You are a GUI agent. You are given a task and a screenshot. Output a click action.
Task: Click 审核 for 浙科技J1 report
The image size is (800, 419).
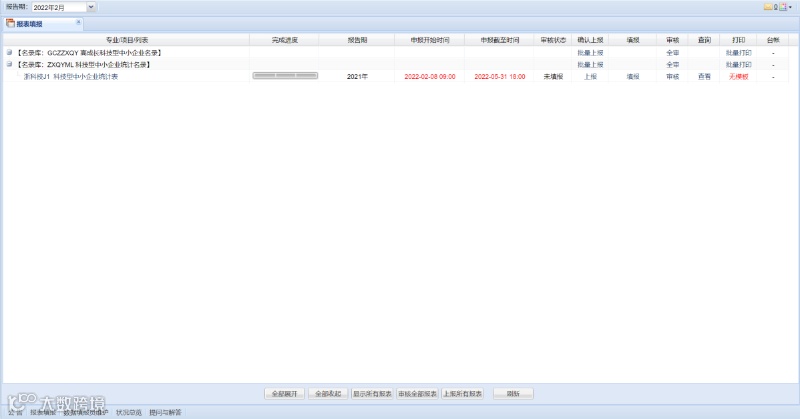pyautogui.click(x=672, y=77)
